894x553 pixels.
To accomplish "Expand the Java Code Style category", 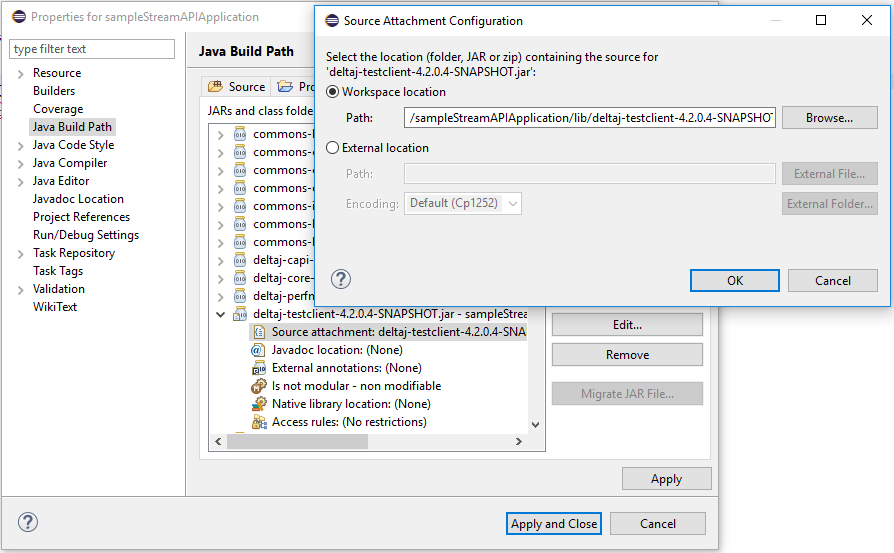I will pos(21,146).
